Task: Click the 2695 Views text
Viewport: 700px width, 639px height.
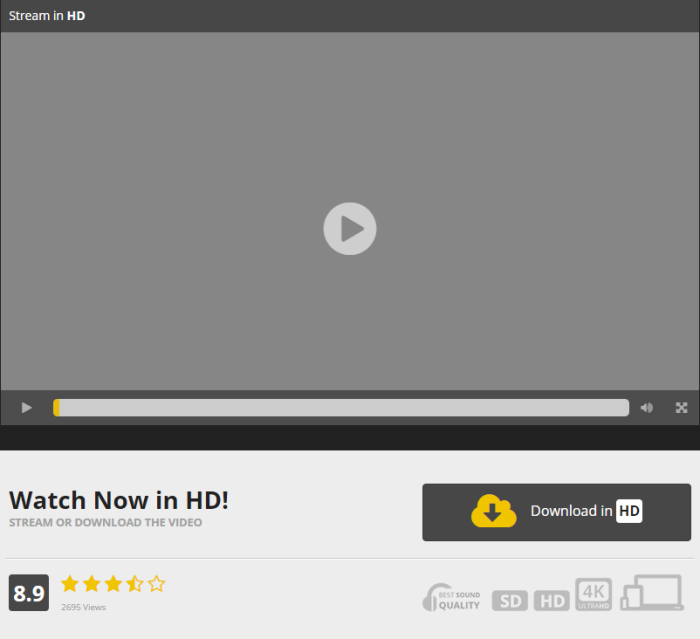Action: 83,607
